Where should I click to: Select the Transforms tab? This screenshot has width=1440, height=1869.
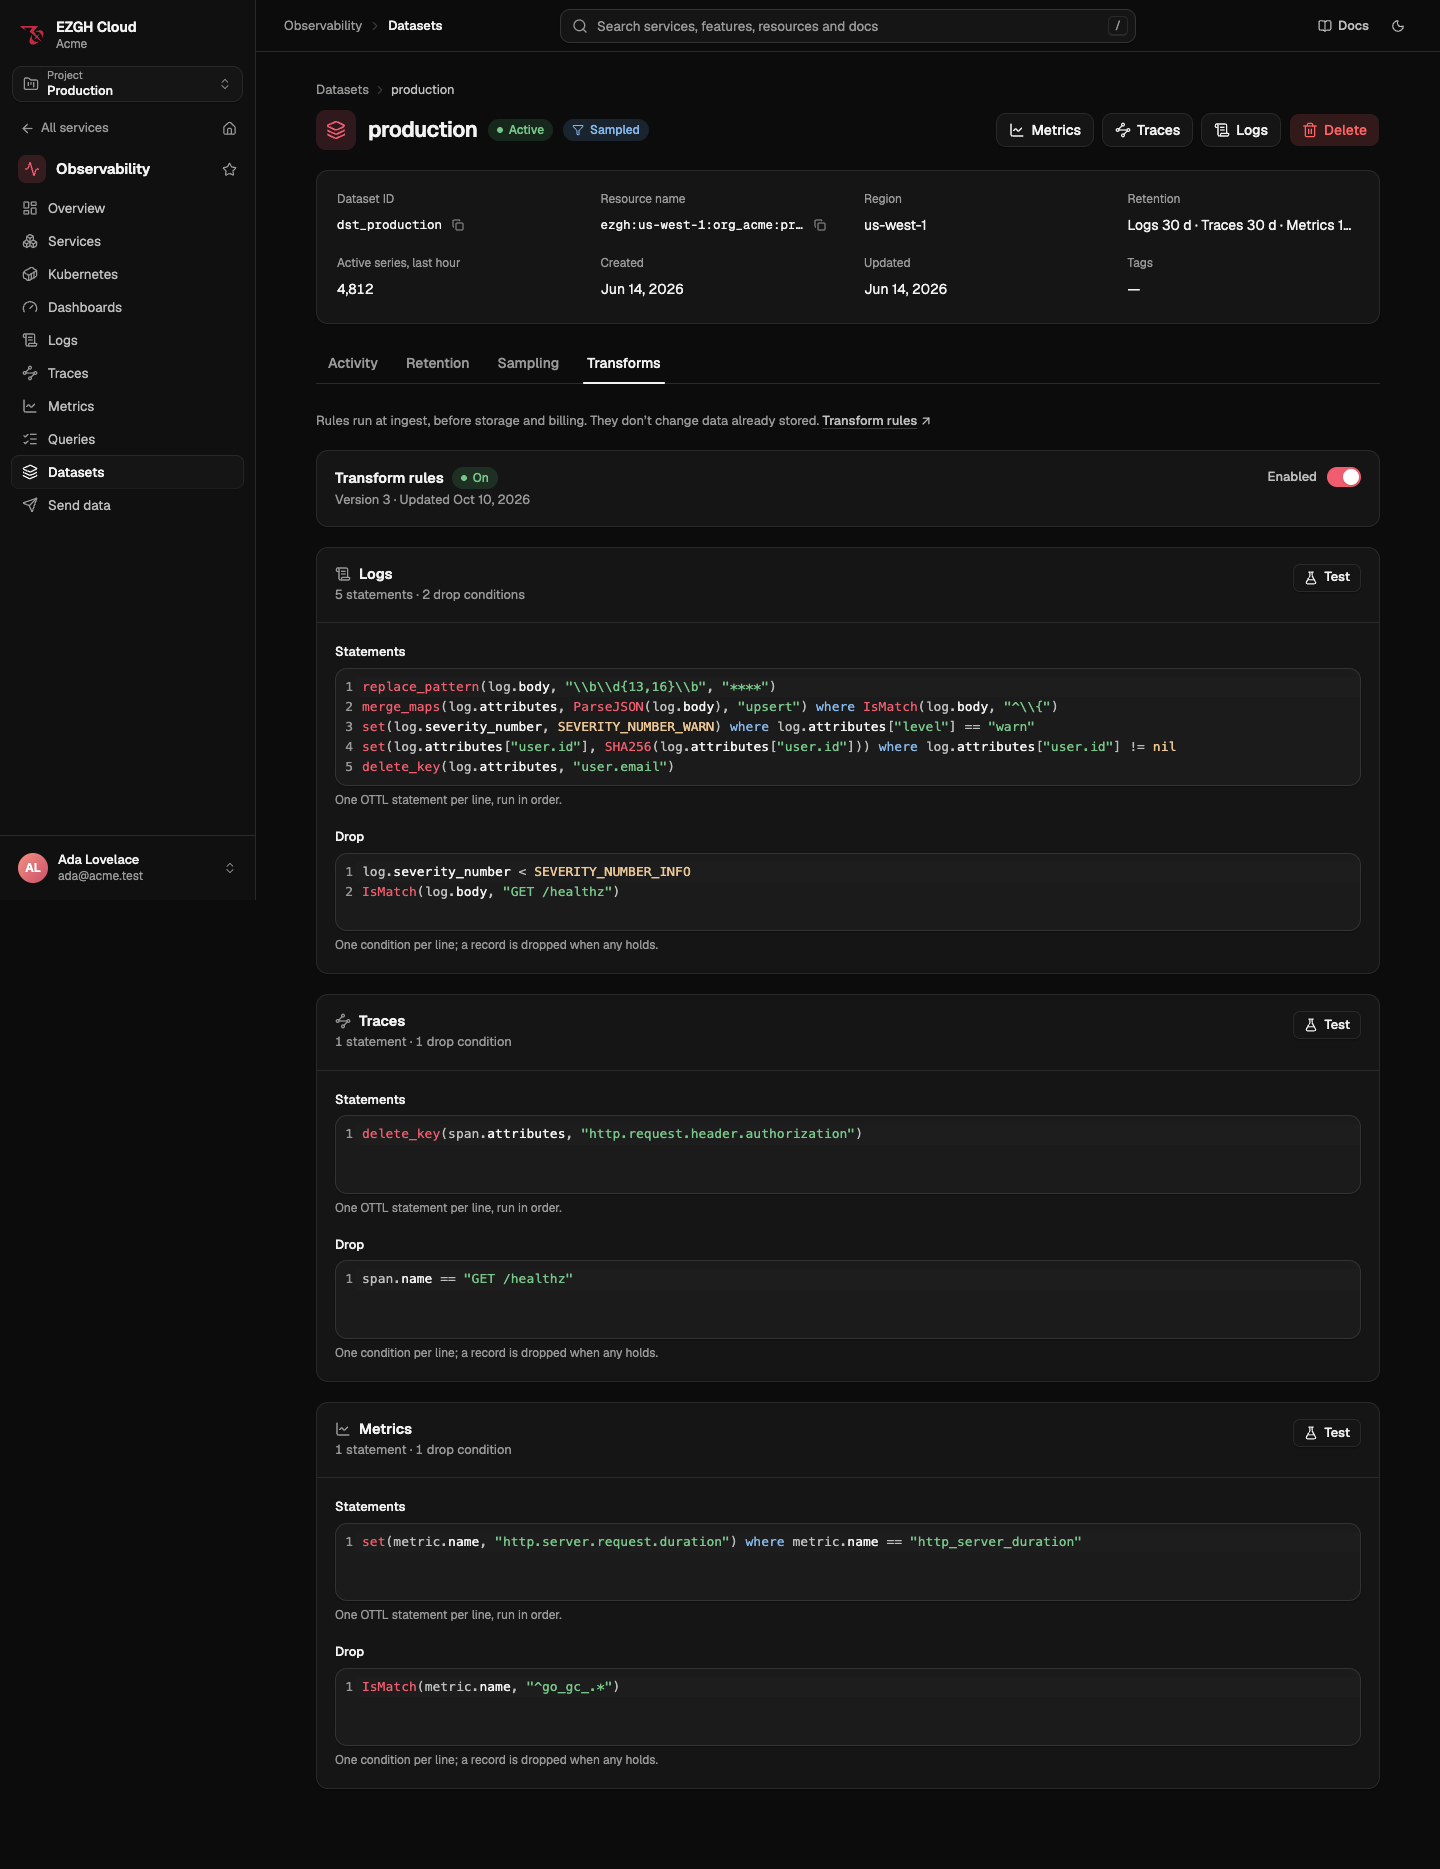623,363
